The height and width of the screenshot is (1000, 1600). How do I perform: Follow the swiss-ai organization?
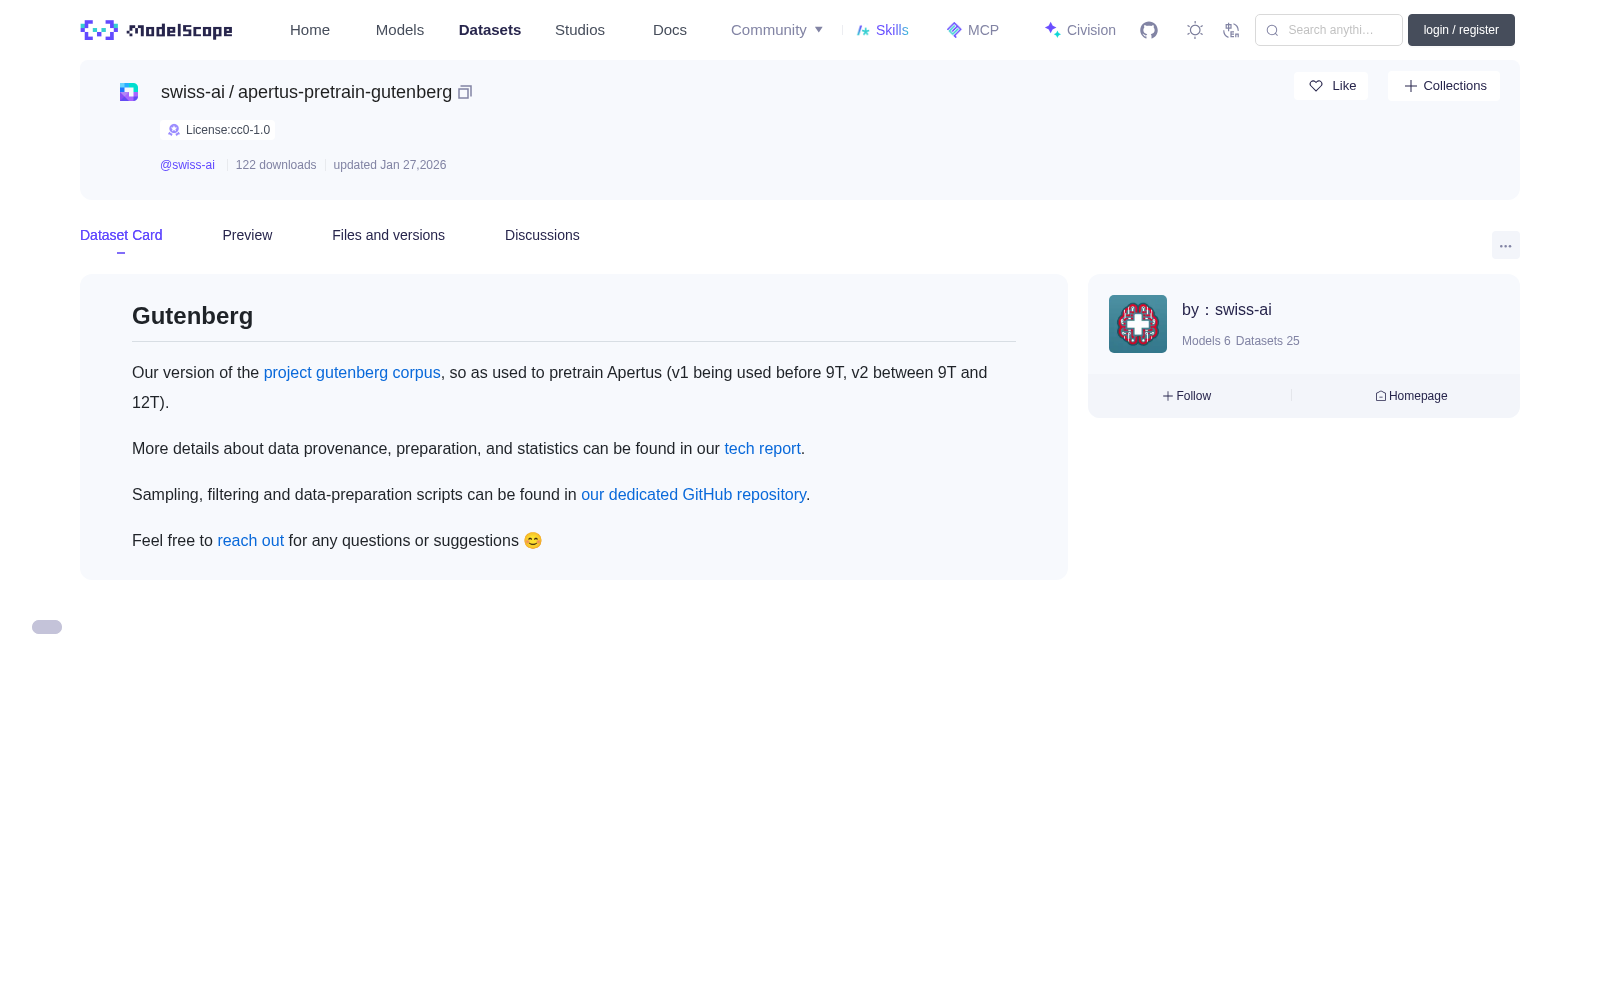[x=1187, y=396]
